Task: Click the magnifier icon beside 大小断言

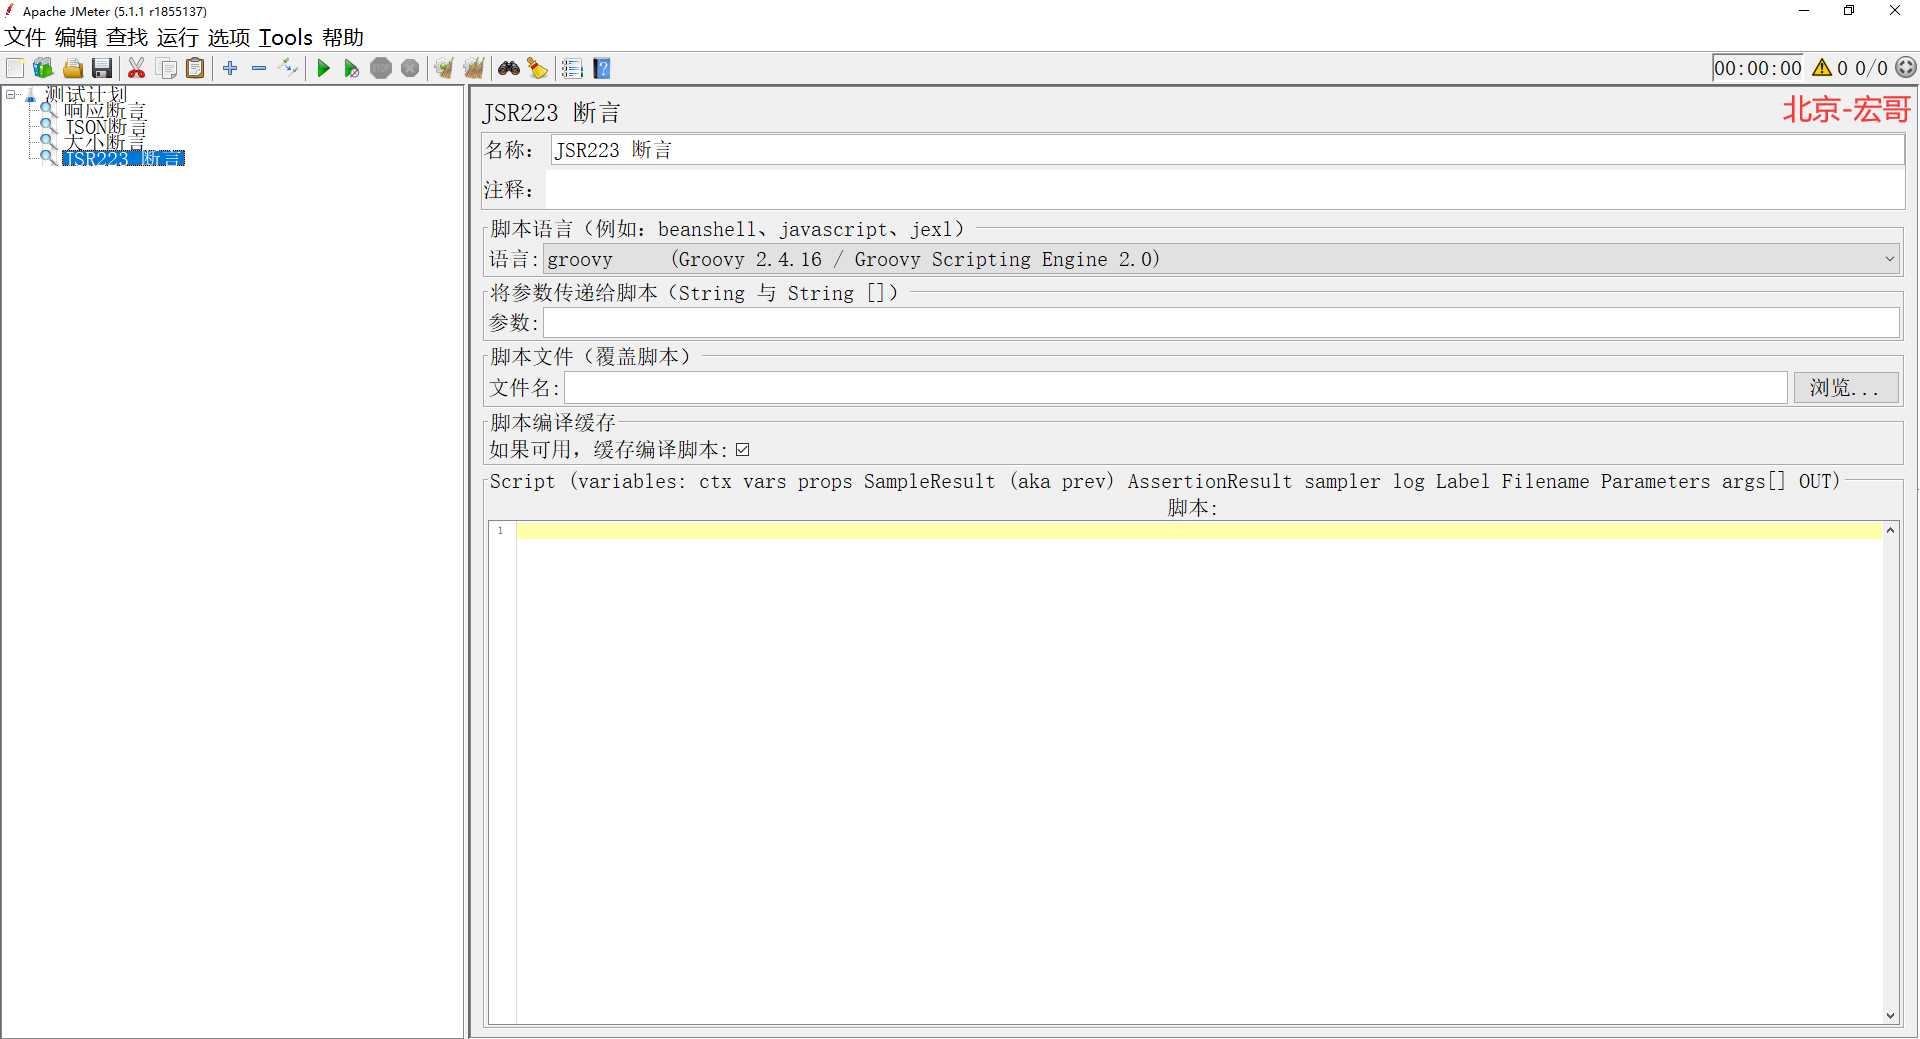Action: [x=48, y=142]
